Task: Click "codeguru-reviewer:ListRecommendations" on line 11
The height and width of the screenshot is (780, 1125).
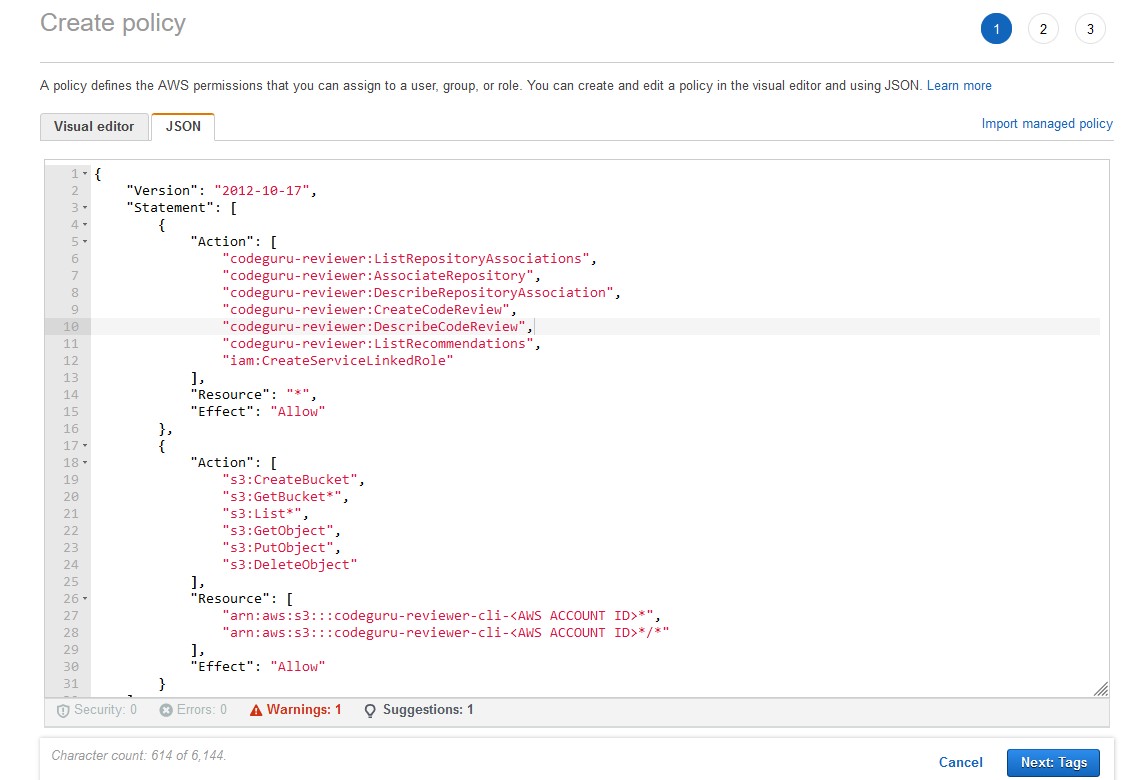Action: (377, 343)
